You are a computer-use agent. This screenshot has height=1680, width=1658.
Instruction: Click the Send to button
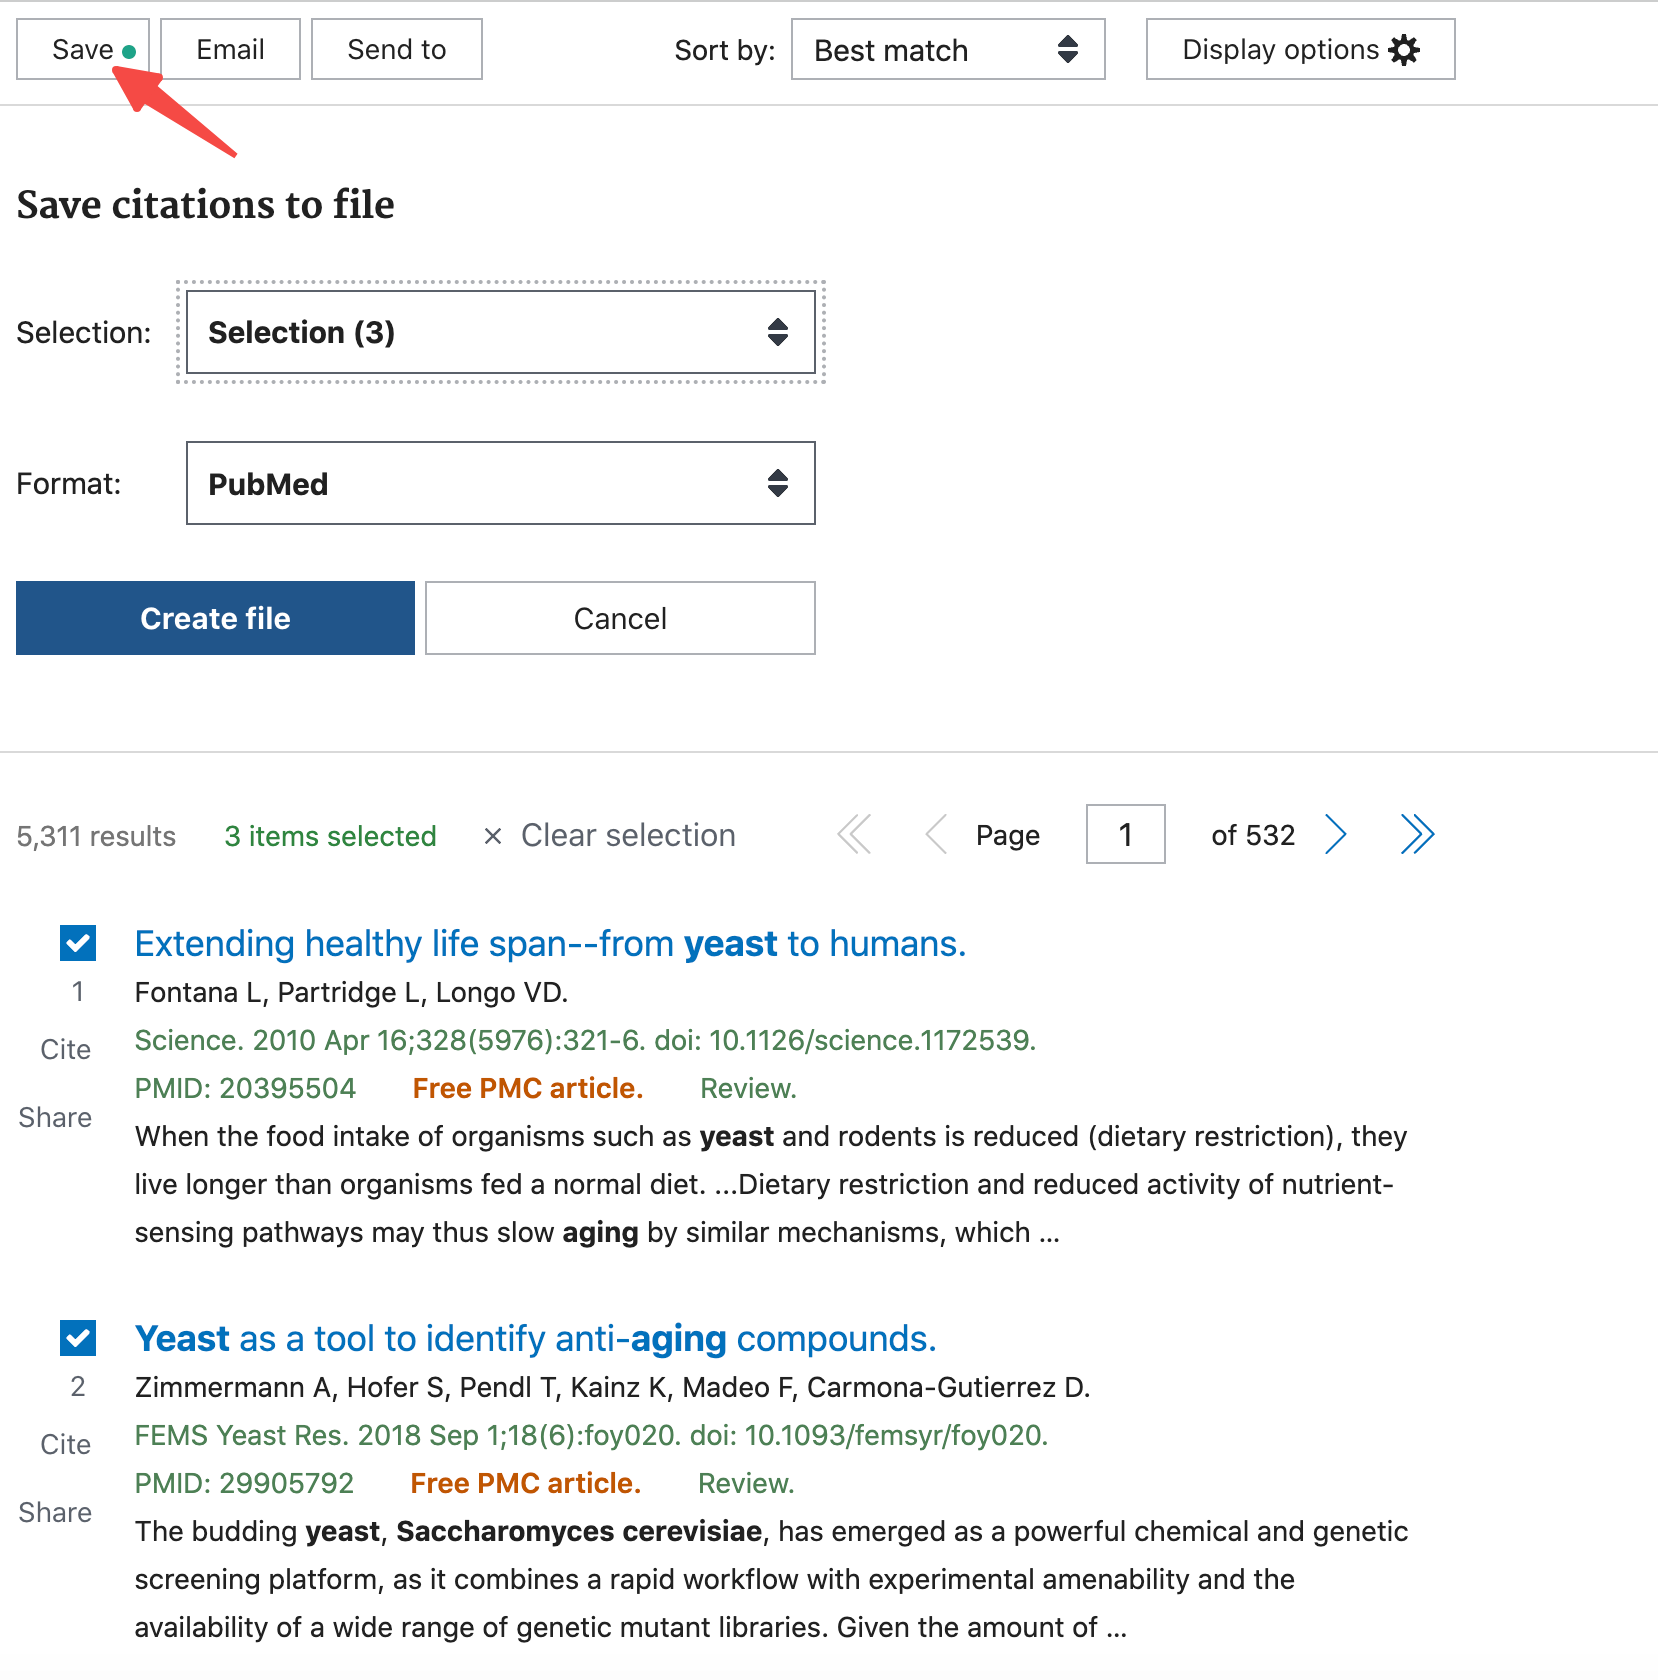[397, 49]
